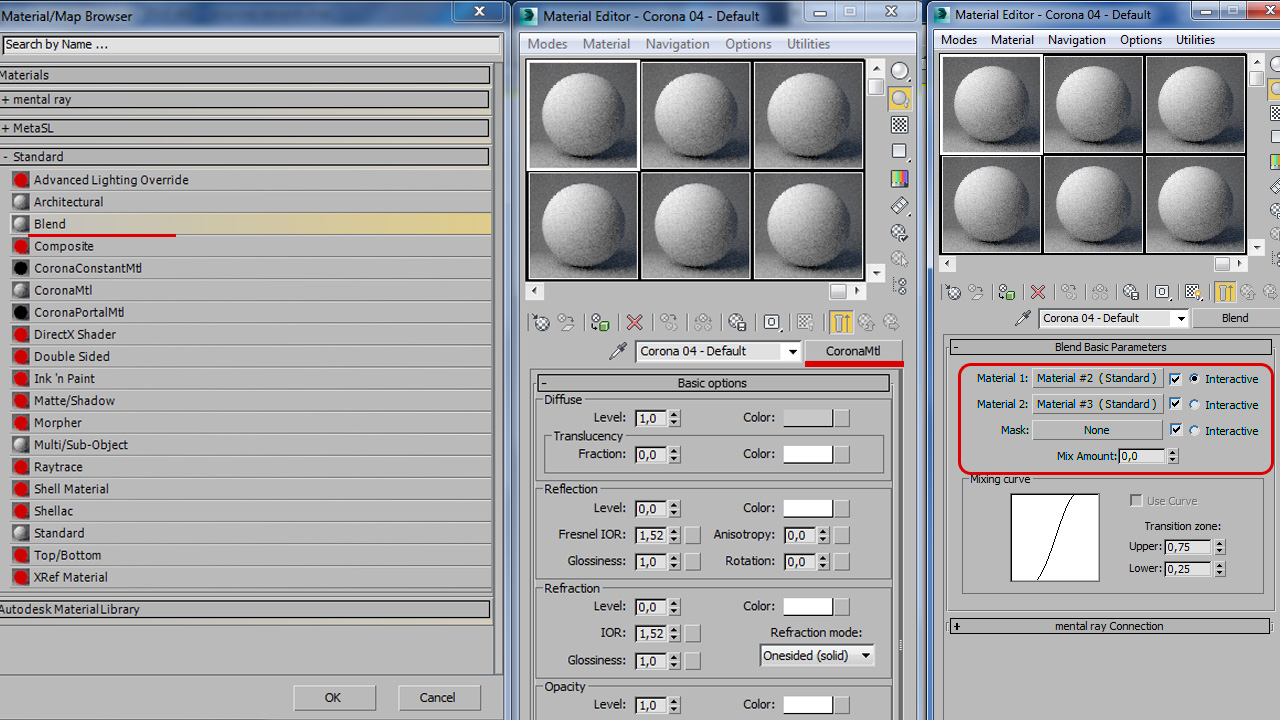Toggle Show End Result in CoronaMtl editor

[x=841, y=322]
